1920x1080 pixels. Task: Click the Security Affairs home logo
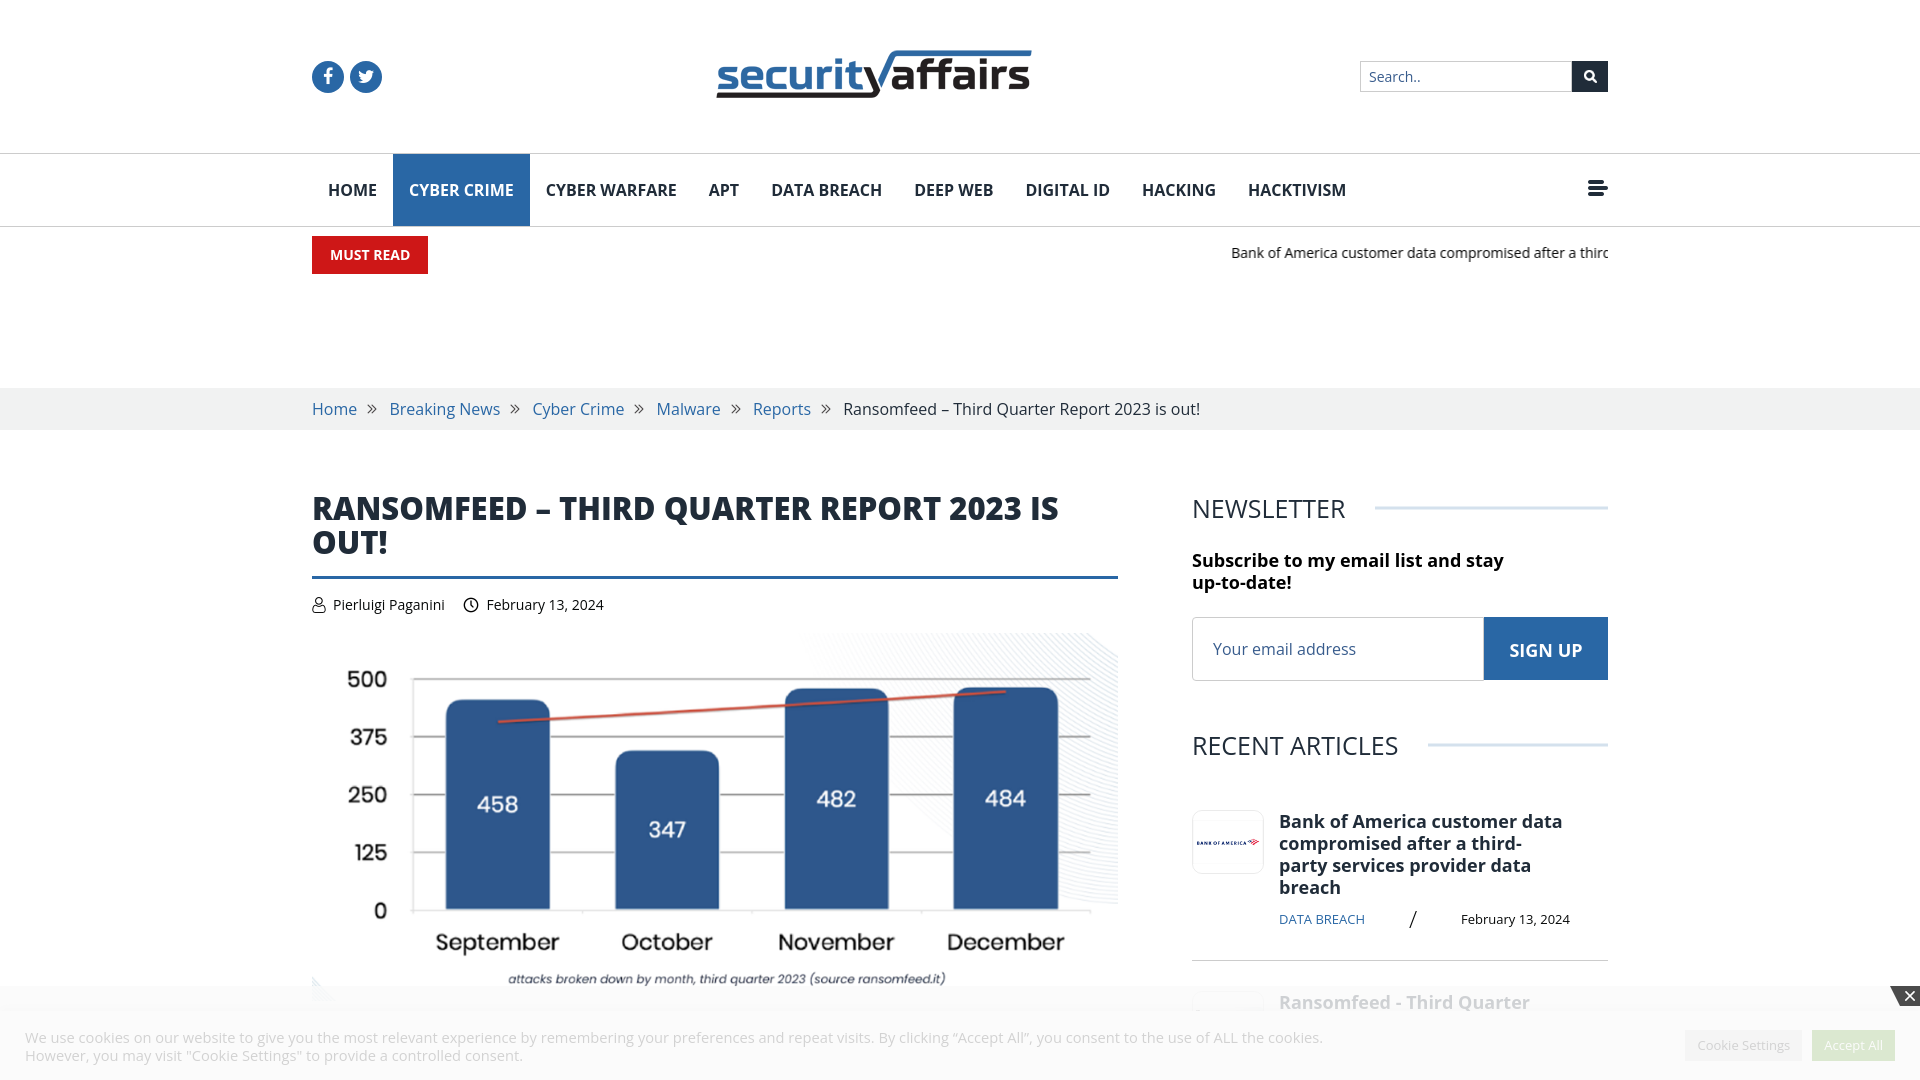point(873,75)
